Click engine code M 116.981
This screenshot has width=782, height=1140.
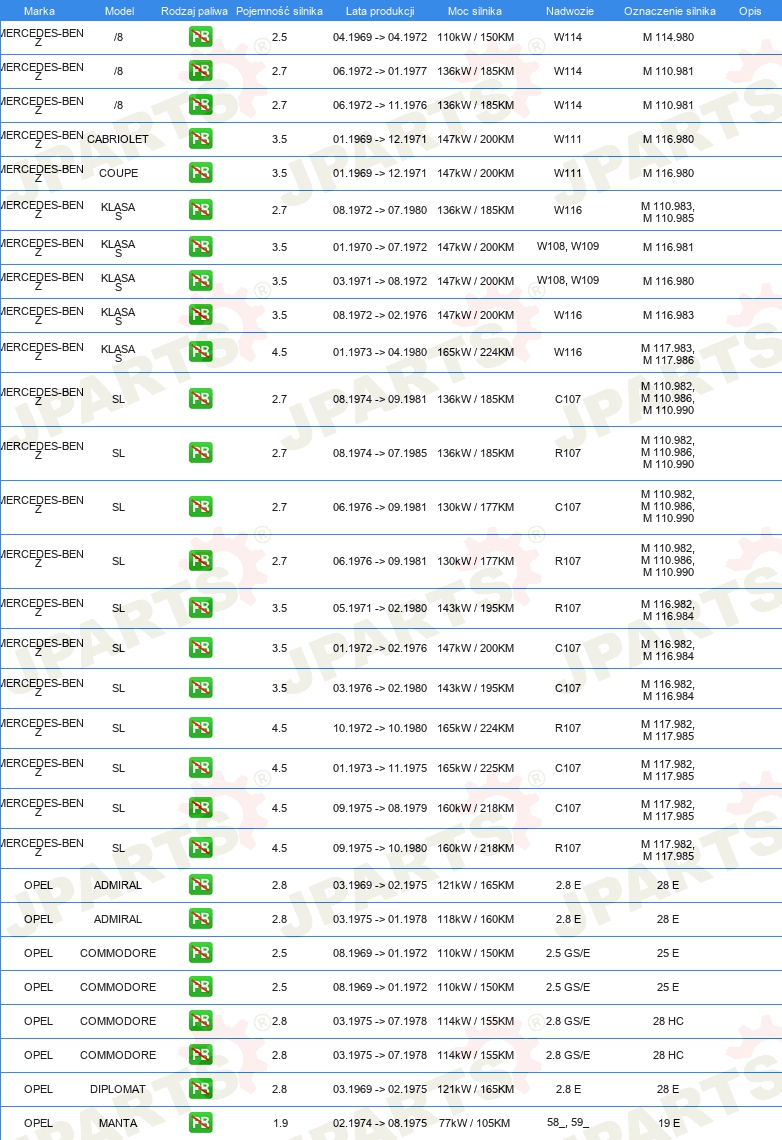pos(668,247)
